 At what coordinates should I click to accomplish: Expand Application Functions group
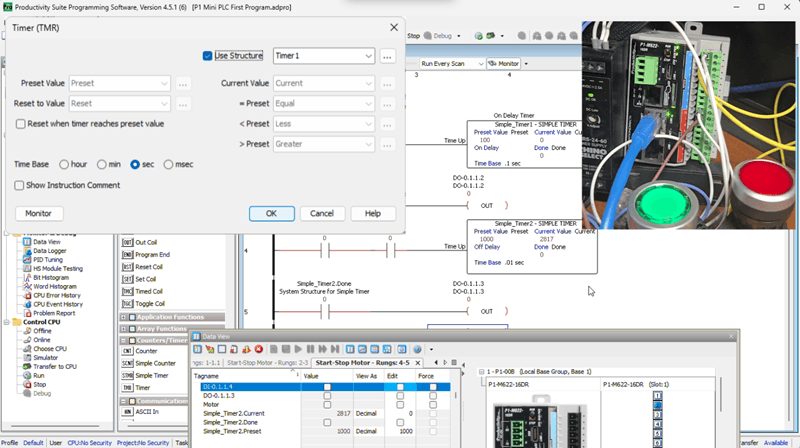coord(124,317)
